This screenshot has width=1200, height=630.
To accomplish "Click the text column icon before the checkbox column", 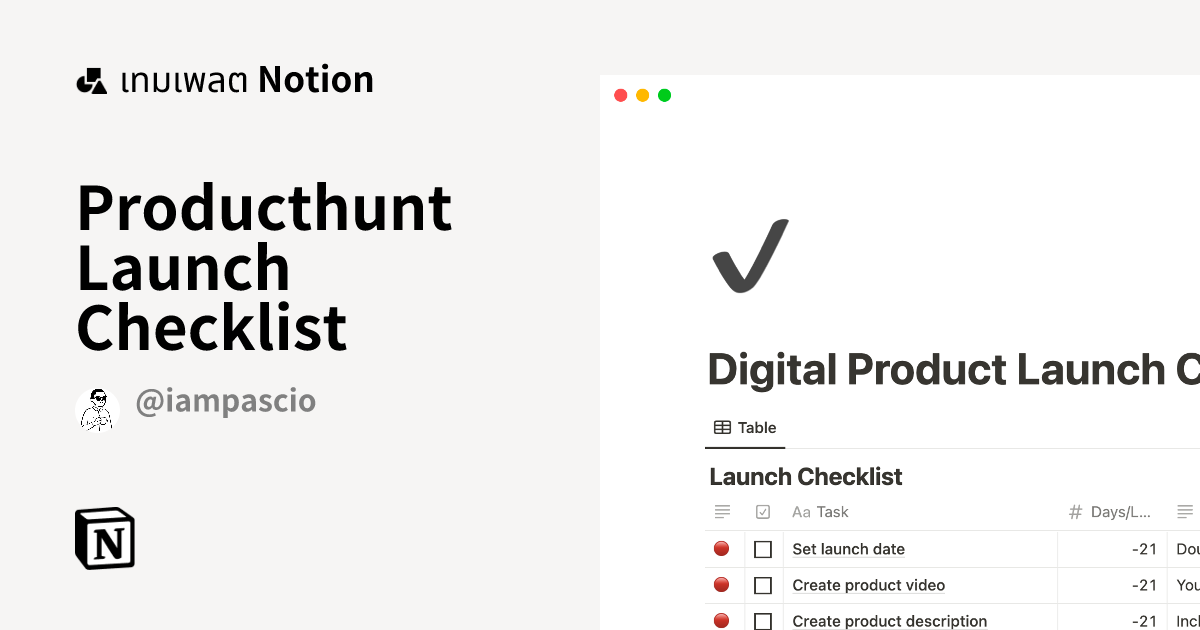I will [x=722, y=512].
